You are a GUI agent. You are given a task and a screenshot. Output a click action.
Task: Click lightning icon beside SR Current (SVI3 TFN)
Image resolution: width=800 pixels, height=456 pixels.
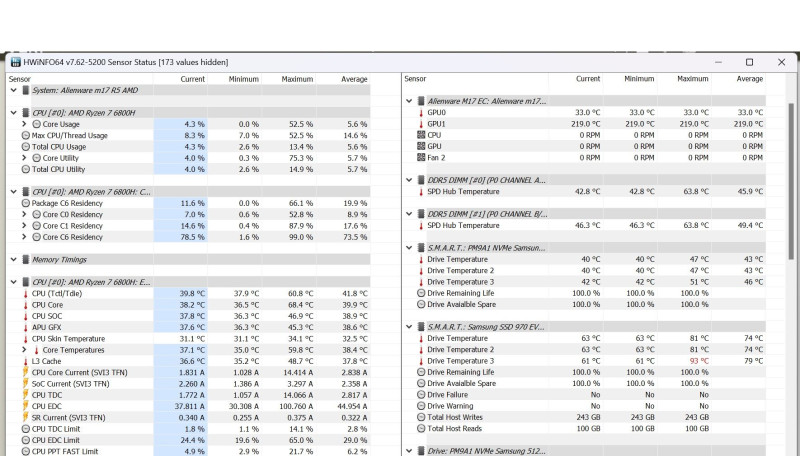[x=26, y=417]
